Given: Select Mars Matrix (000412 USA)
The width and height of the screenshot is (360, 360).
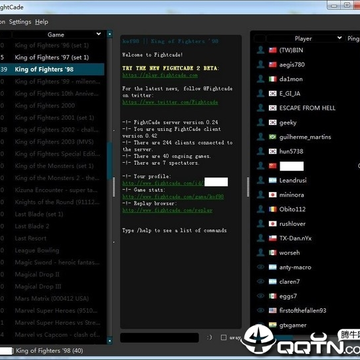Looking at the screenshot, I should pyautogui.click(x=52, y=299).
